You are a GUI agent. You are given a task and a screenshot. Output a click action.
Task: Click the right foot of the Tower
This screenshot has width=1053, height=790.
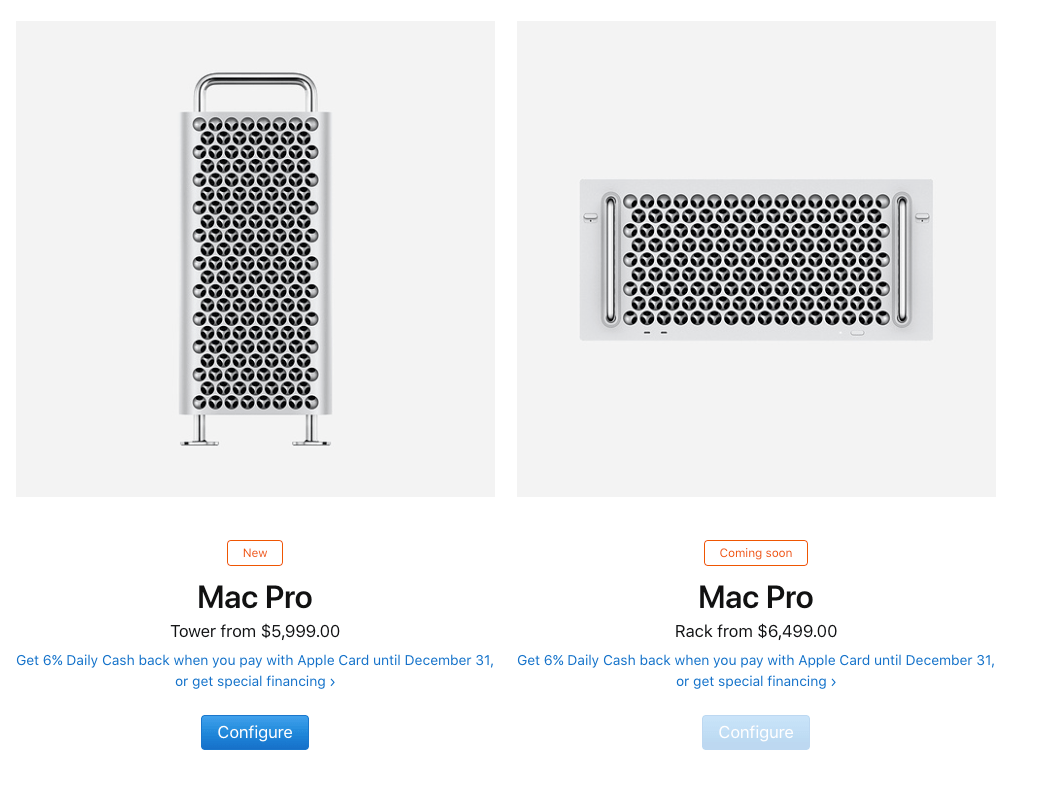pos(311,431)
